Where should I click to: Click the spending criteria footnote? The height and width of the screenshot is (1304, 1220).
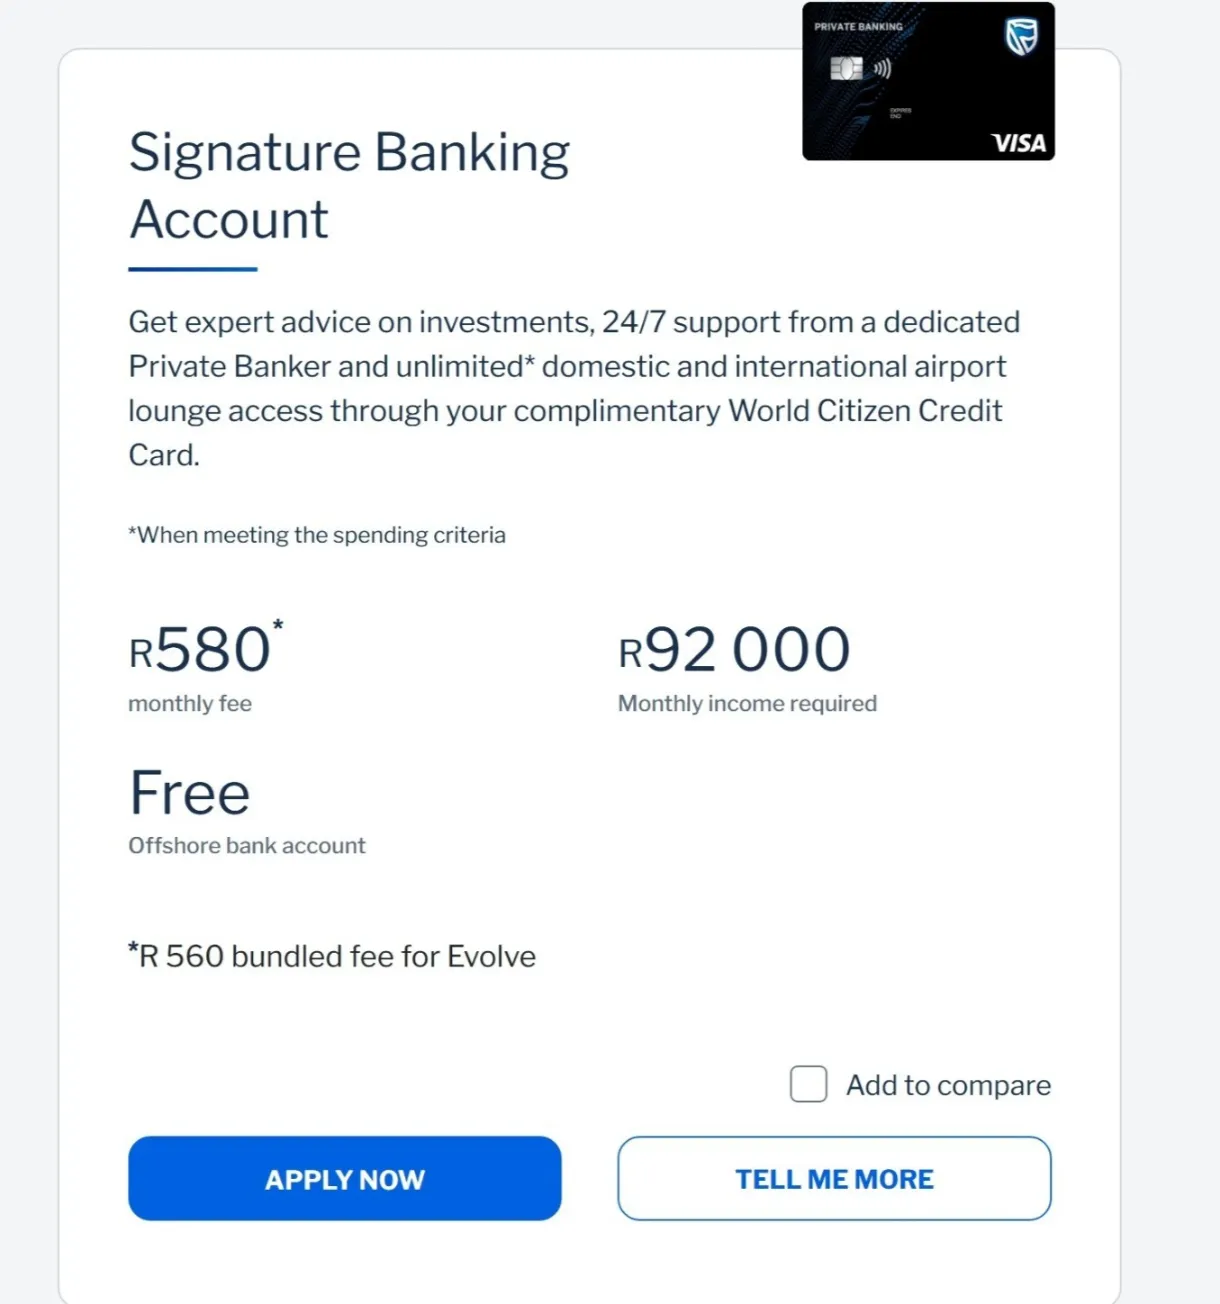click(x=317, y=535)
